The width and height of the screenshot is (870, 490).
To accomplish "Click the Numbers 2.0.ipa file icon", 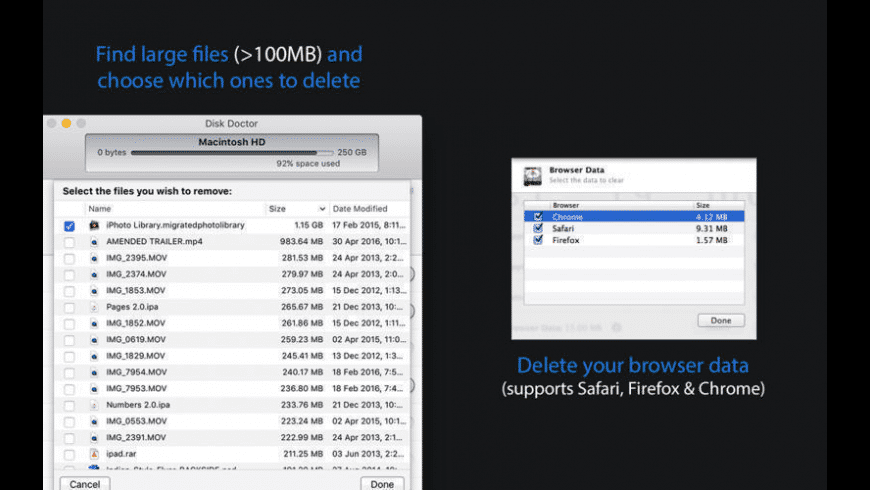I will click(x=94, y=405).
